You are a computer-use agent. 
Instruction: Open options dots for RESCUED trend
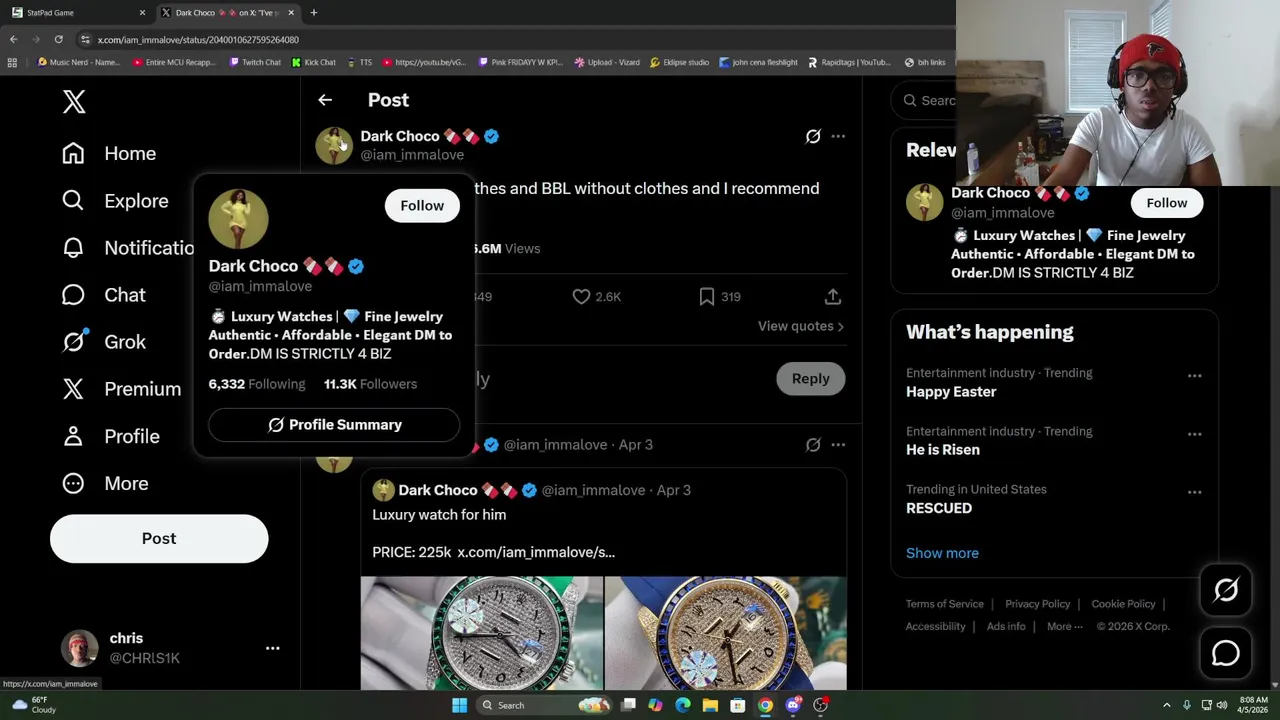click(x=1194, y=492)
